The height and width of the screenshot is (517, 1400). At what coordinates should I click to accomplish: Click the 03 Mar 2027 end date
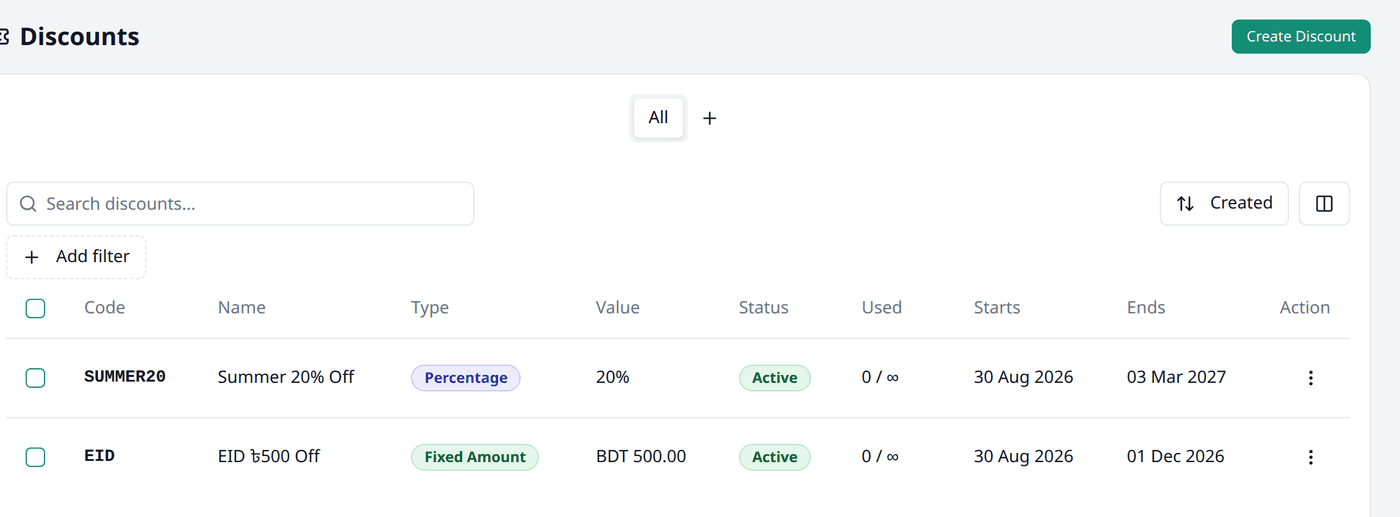pyautogui.click(x=1176, y=377)
